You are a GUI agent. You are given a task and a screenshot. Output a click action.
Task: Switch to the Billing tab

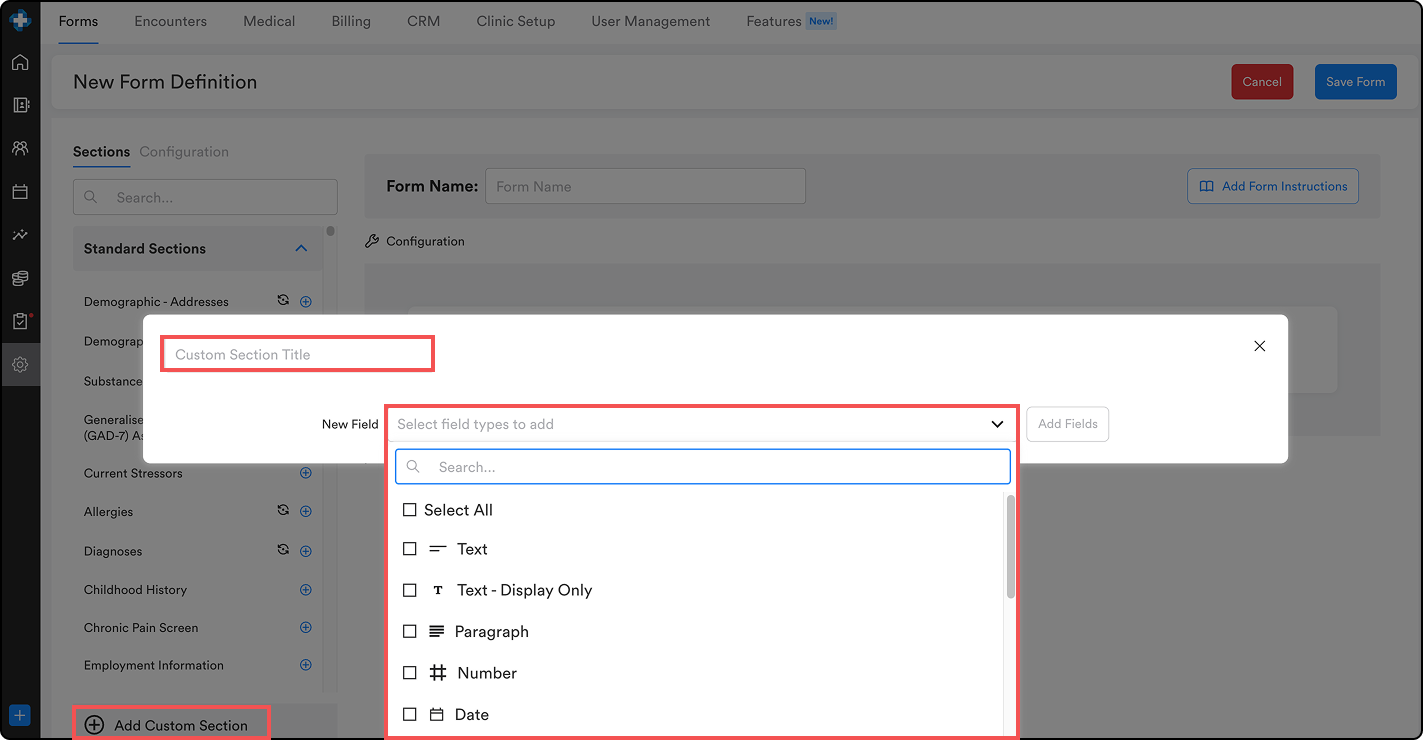351,21
